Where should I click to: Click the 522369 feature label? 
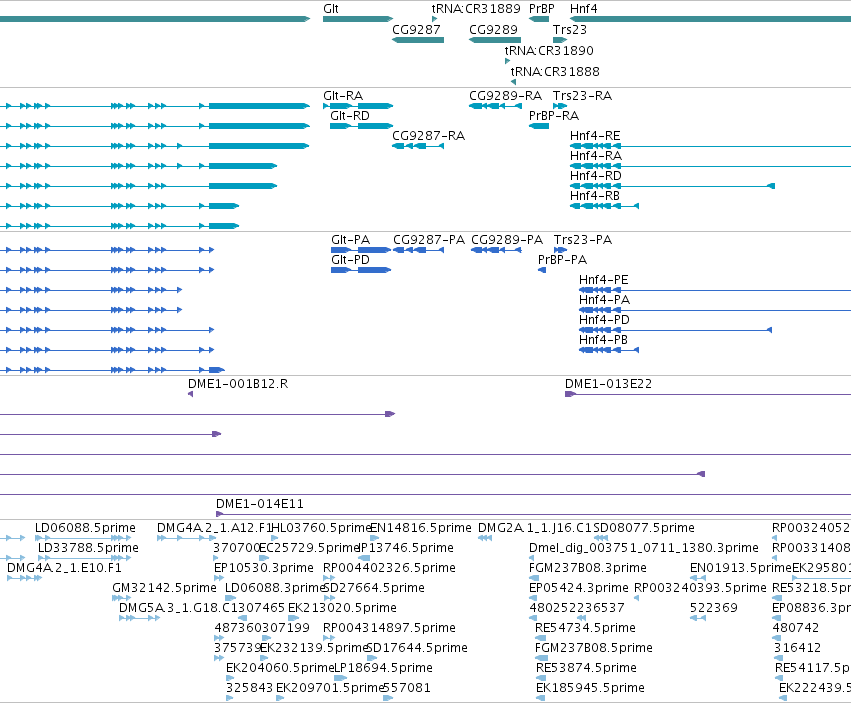[714, 607]
